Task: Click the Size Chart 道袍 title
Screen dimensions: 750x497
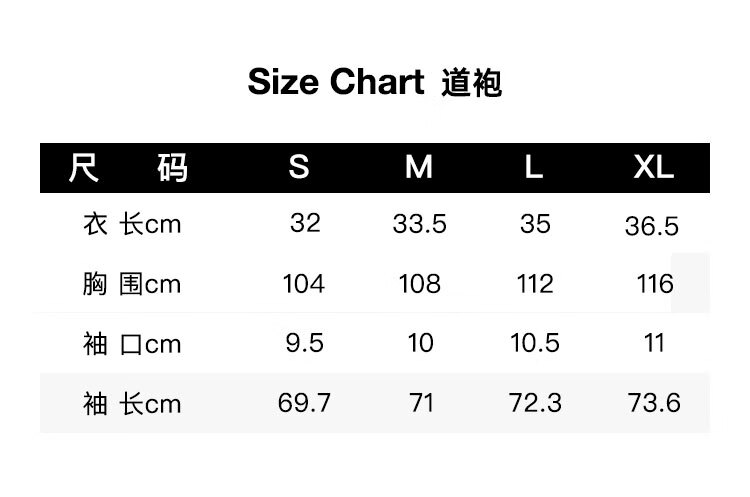Action: coord(375,82)
